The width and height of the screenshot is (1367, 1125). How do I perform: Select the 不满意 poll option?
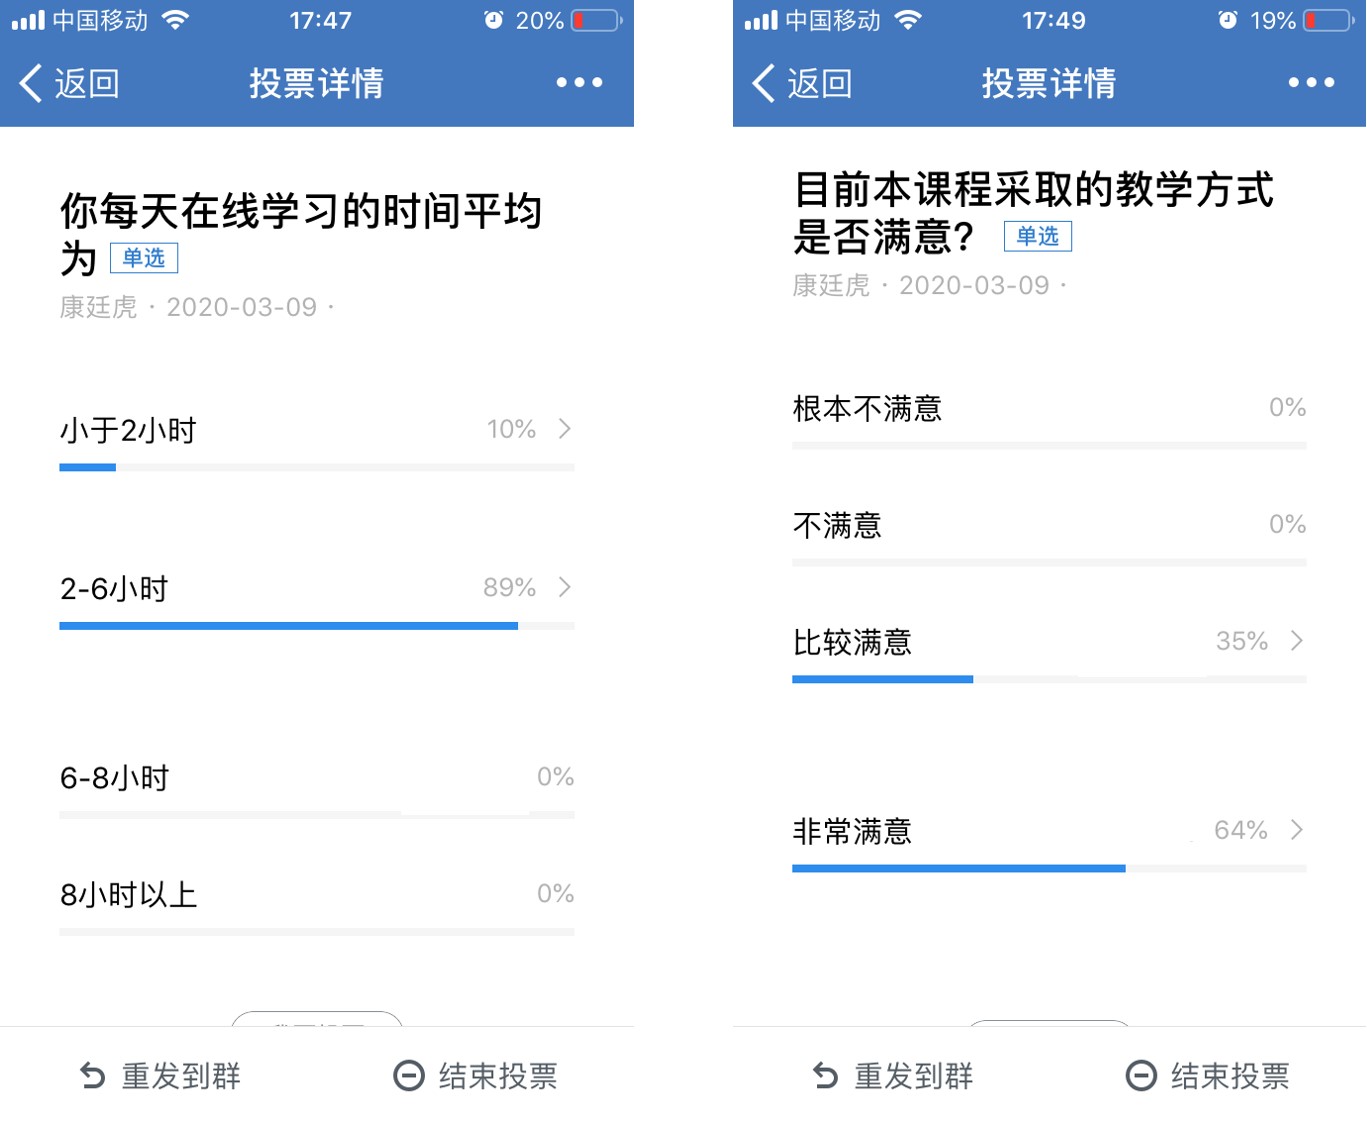pyautogui.click(x=837, y=525)
